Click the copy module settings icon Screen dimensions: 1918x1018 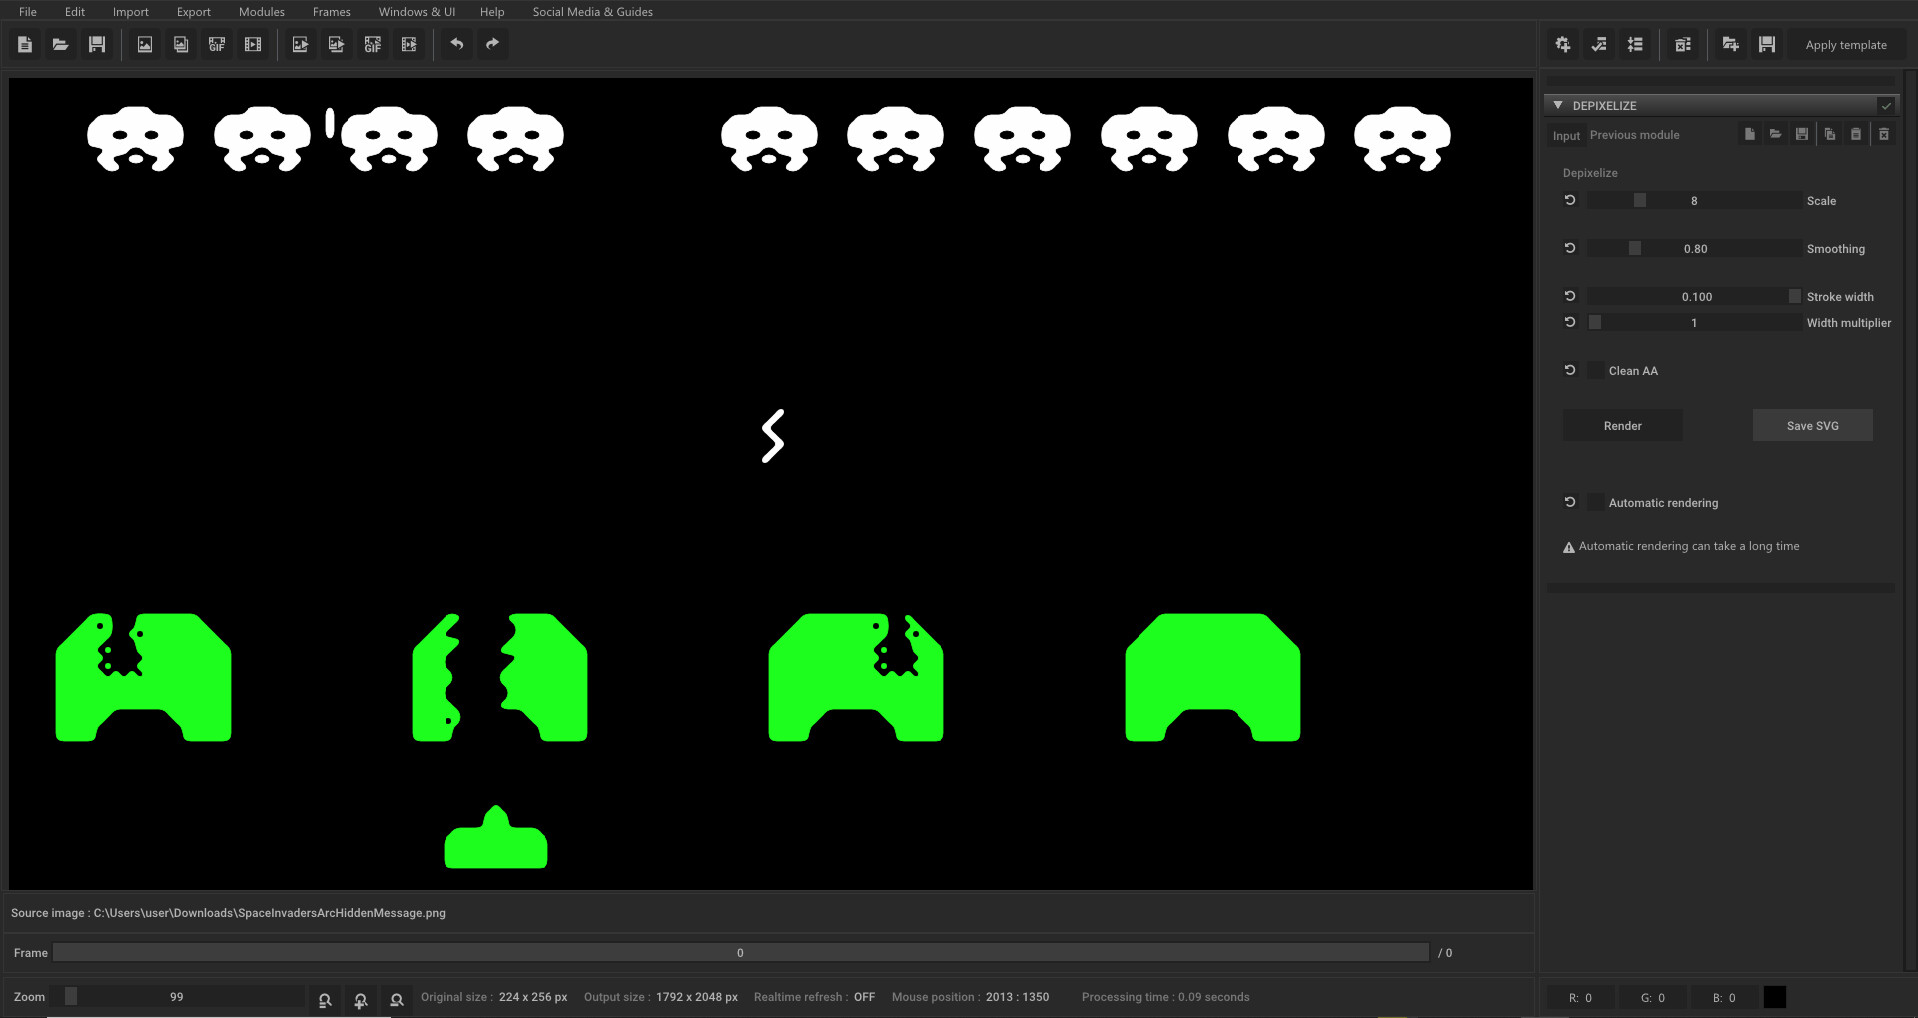tap(1830, 134)
